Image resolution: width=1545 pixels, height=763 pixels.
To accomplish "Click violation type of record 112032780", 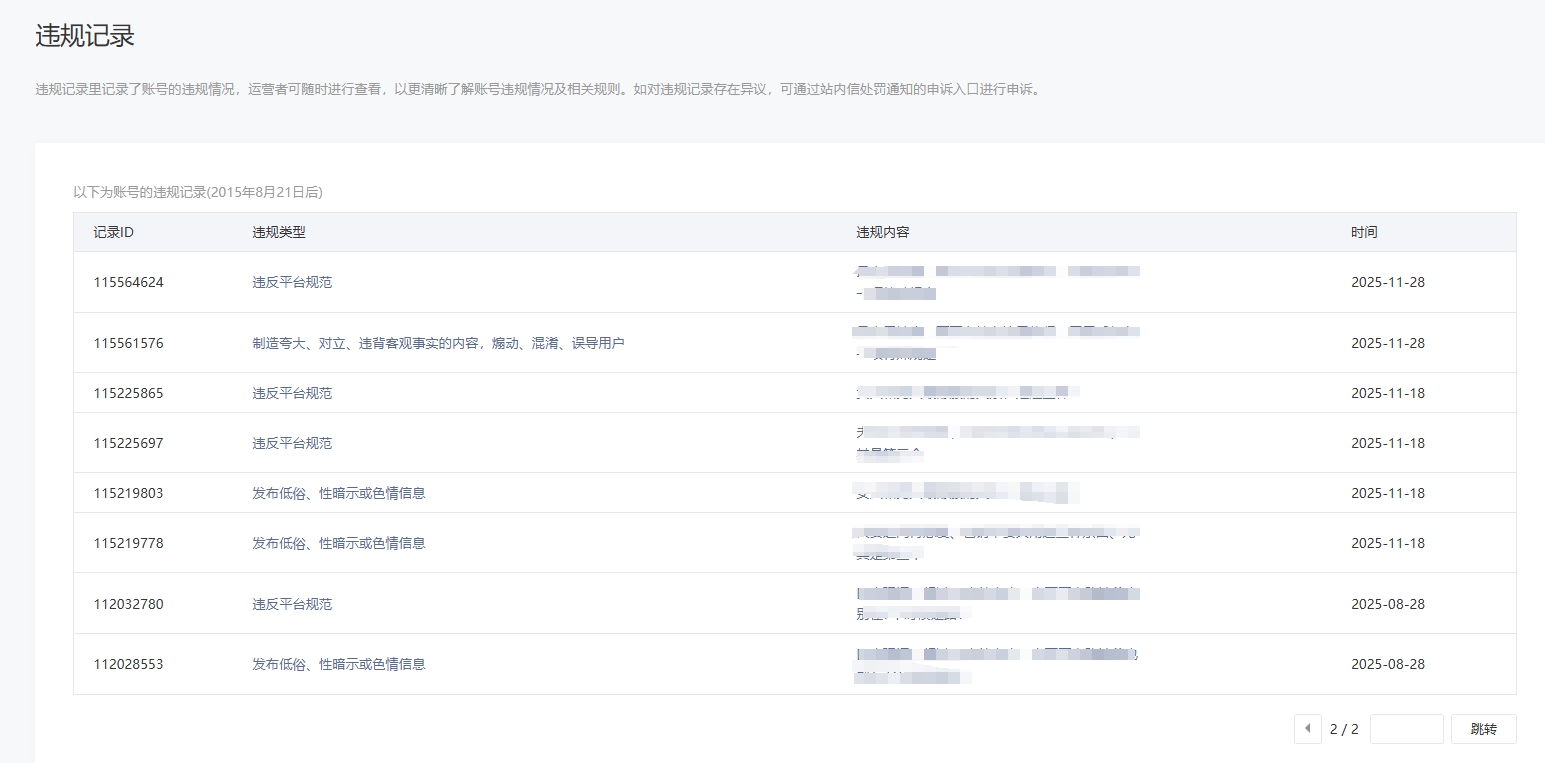I will (292, 604).
